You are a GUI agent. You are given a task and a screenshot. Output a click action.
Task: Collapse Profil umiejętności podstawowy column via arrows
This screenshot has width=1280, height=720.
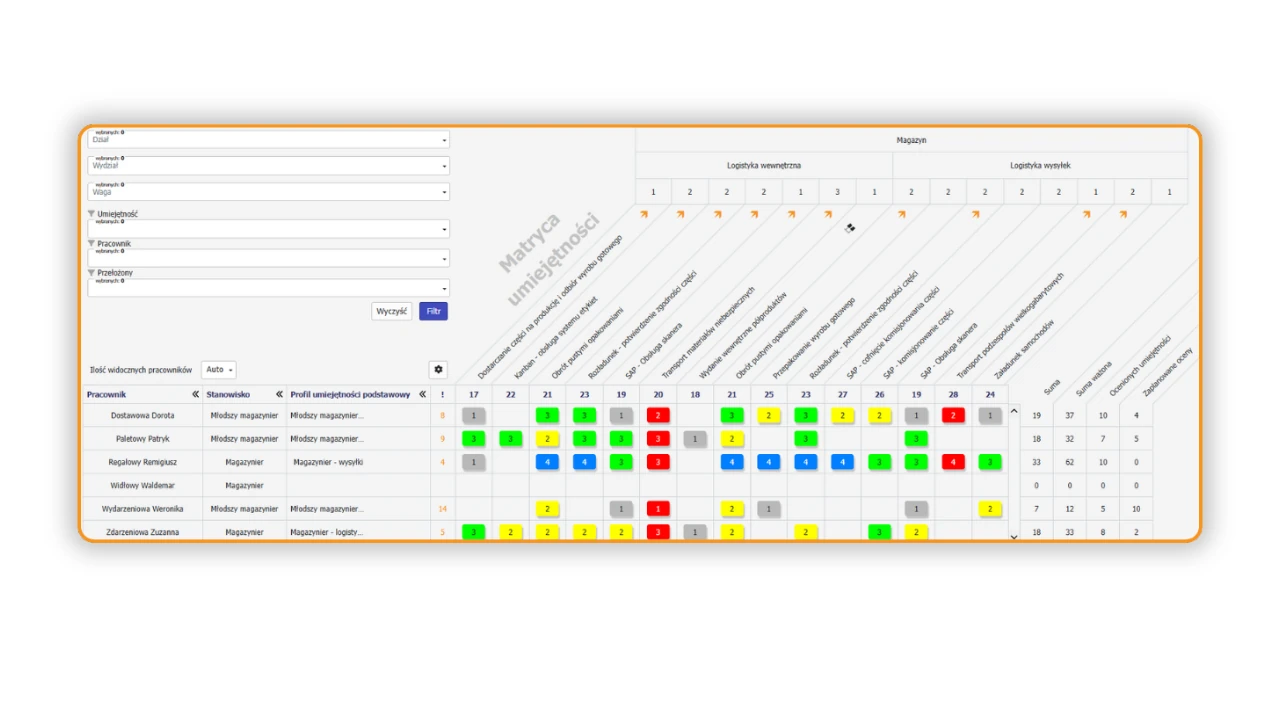click(x=422, y=395)
